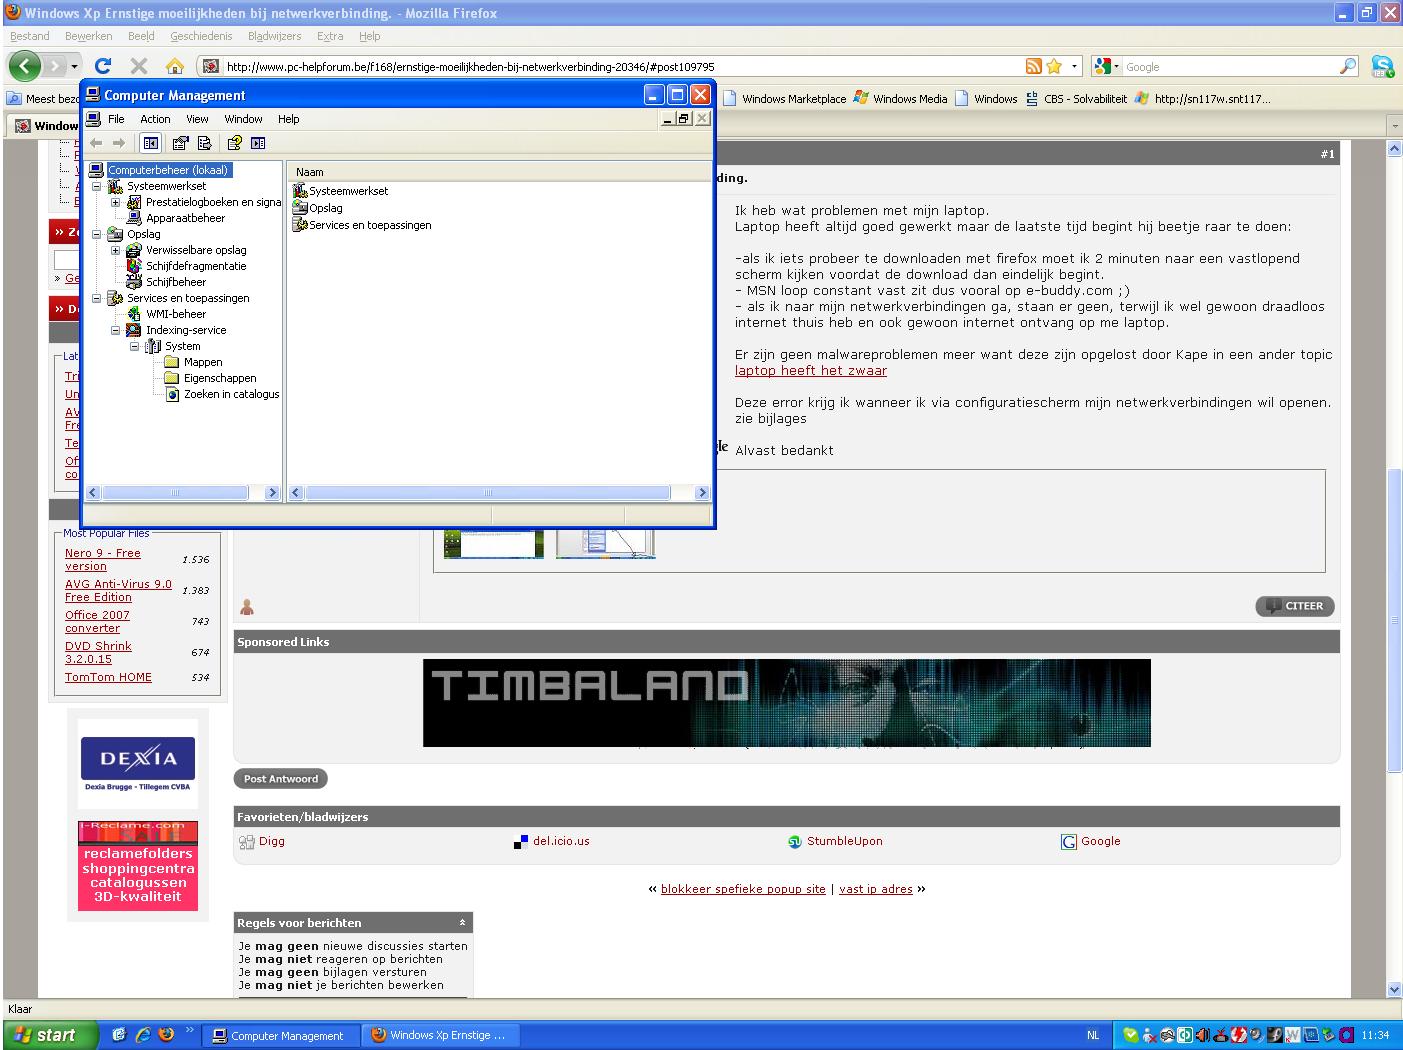
Task: Click search magnifier icon in Firefox
Action: coord(1348,66)
